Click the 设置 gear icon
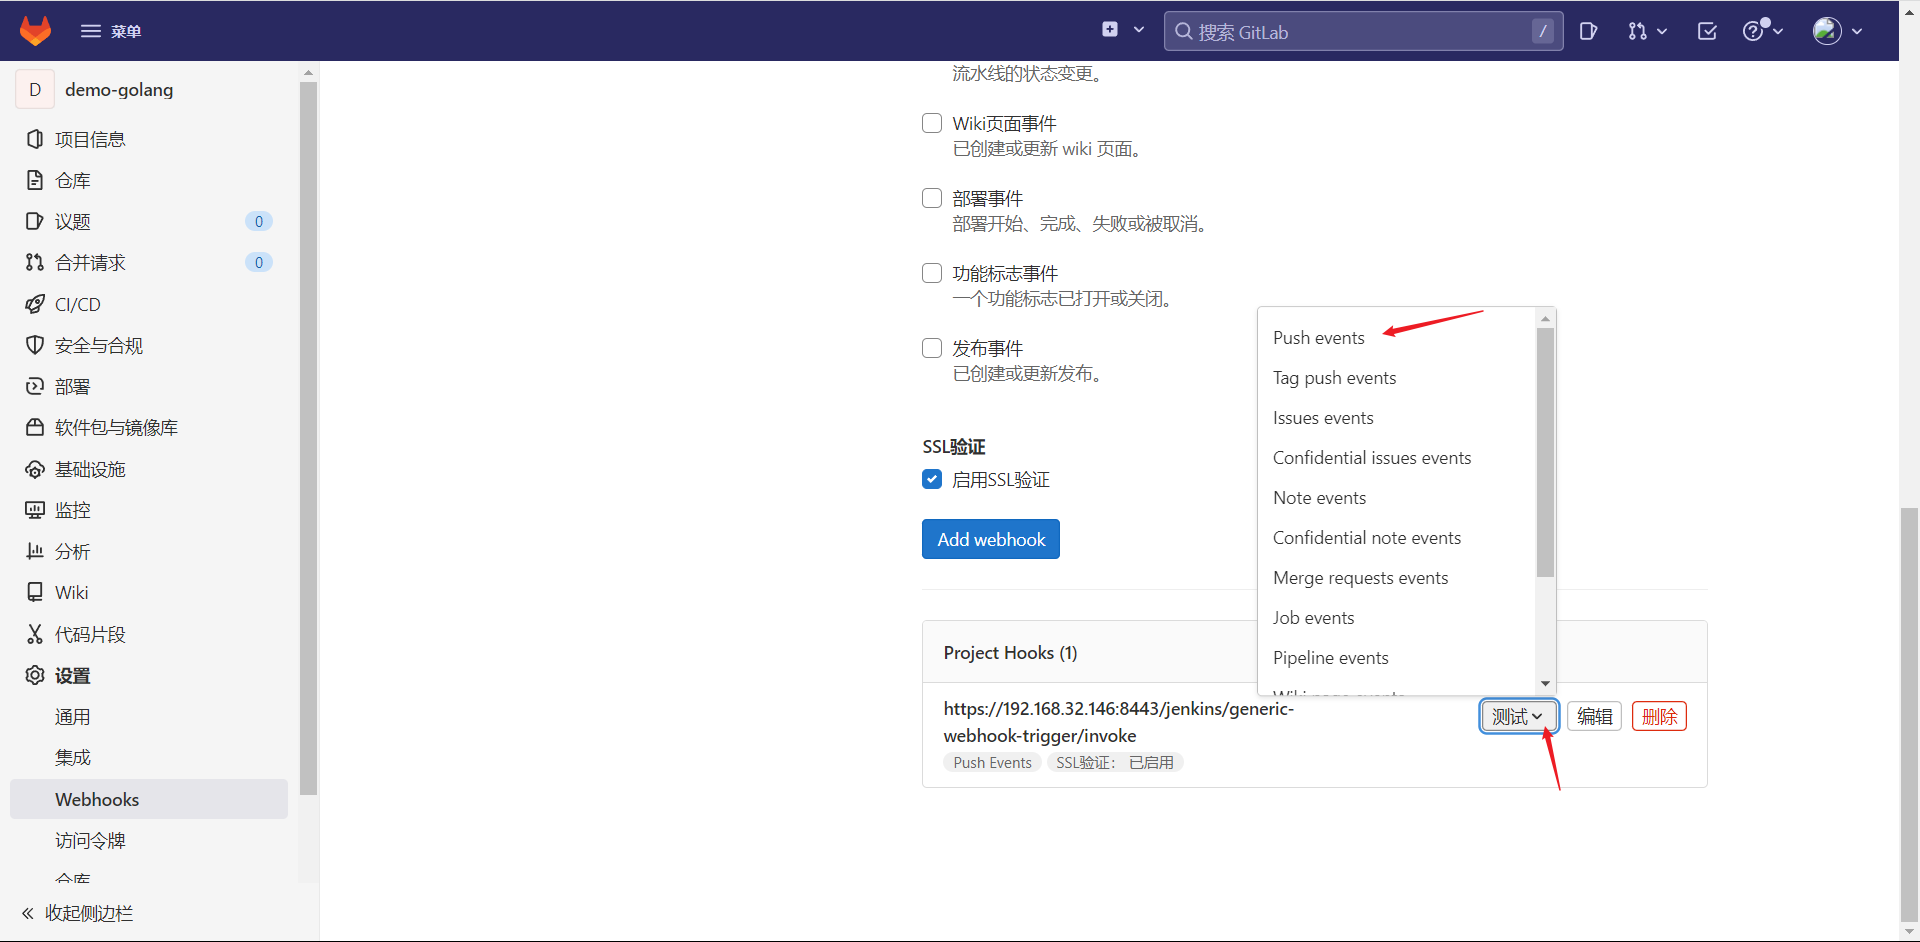 (35, 675)
